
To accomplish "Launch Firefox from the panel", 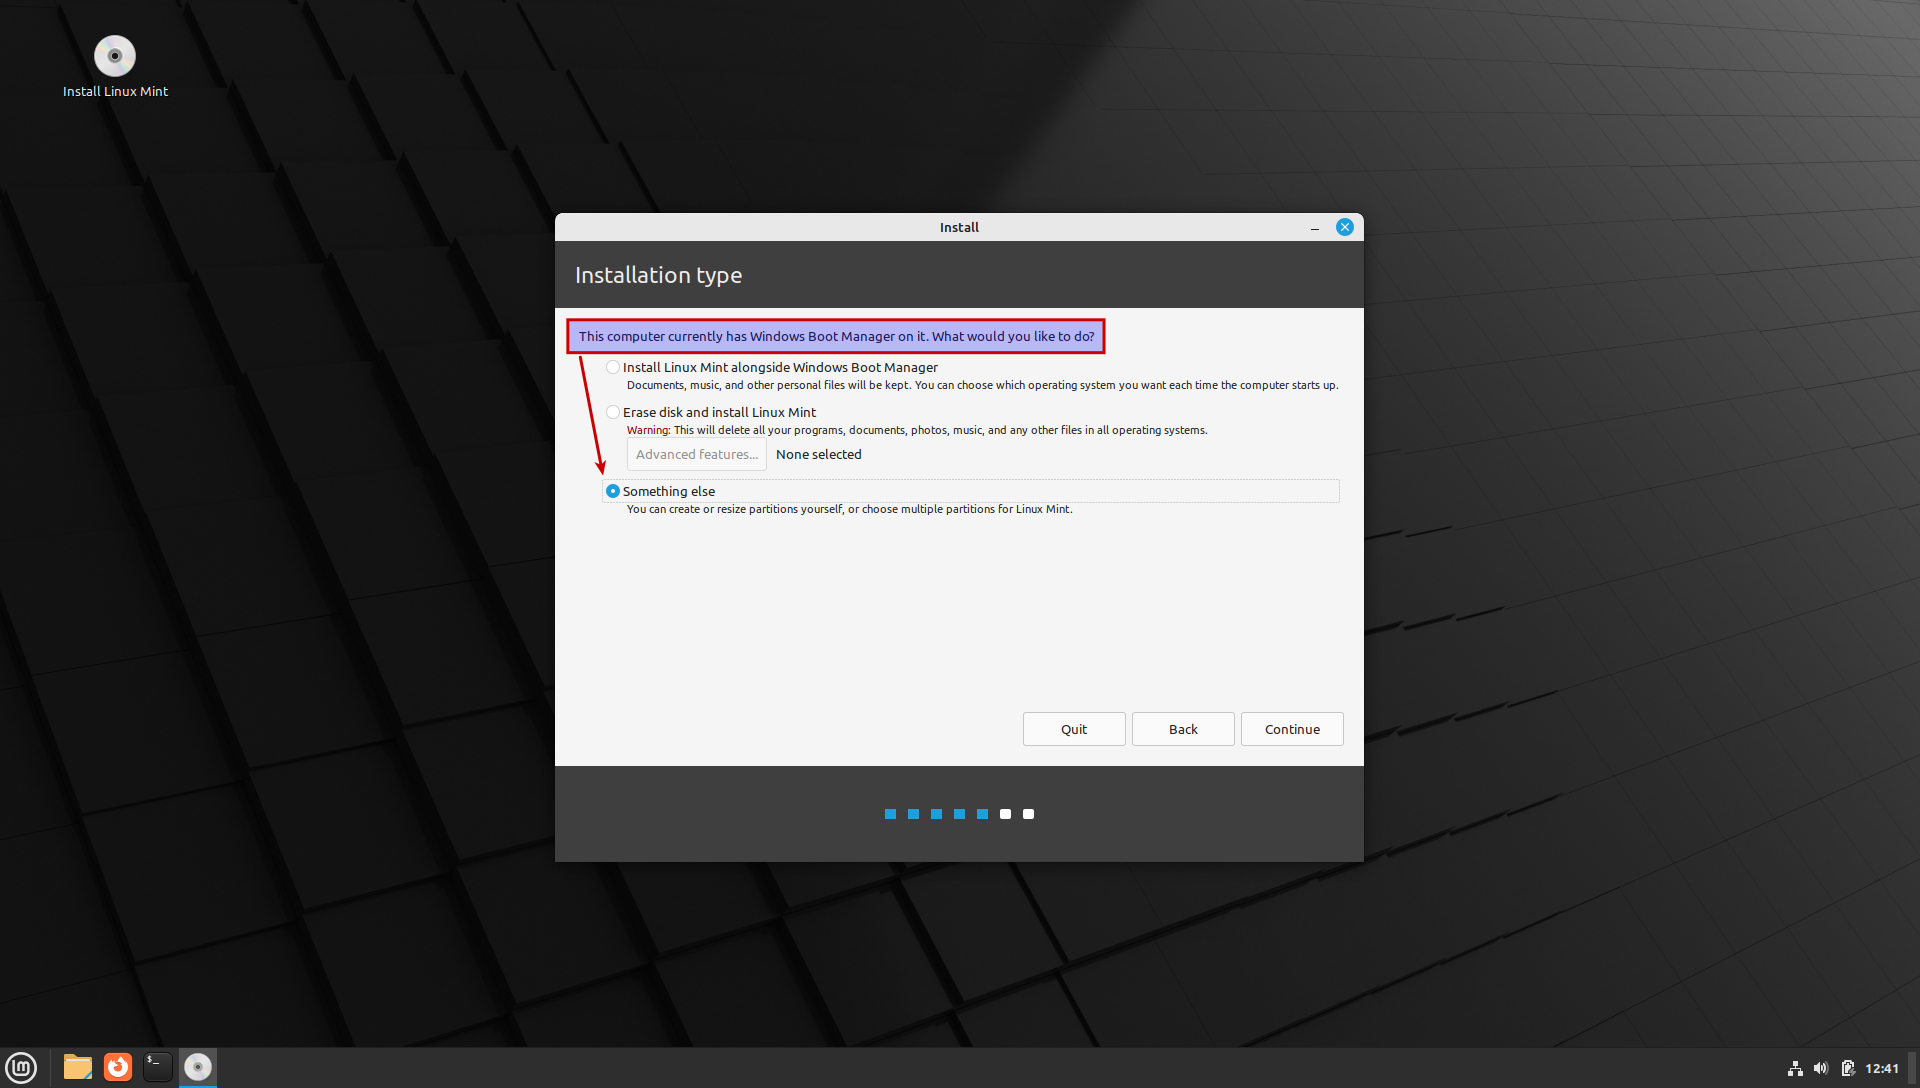I will [x=118, y=1067].
